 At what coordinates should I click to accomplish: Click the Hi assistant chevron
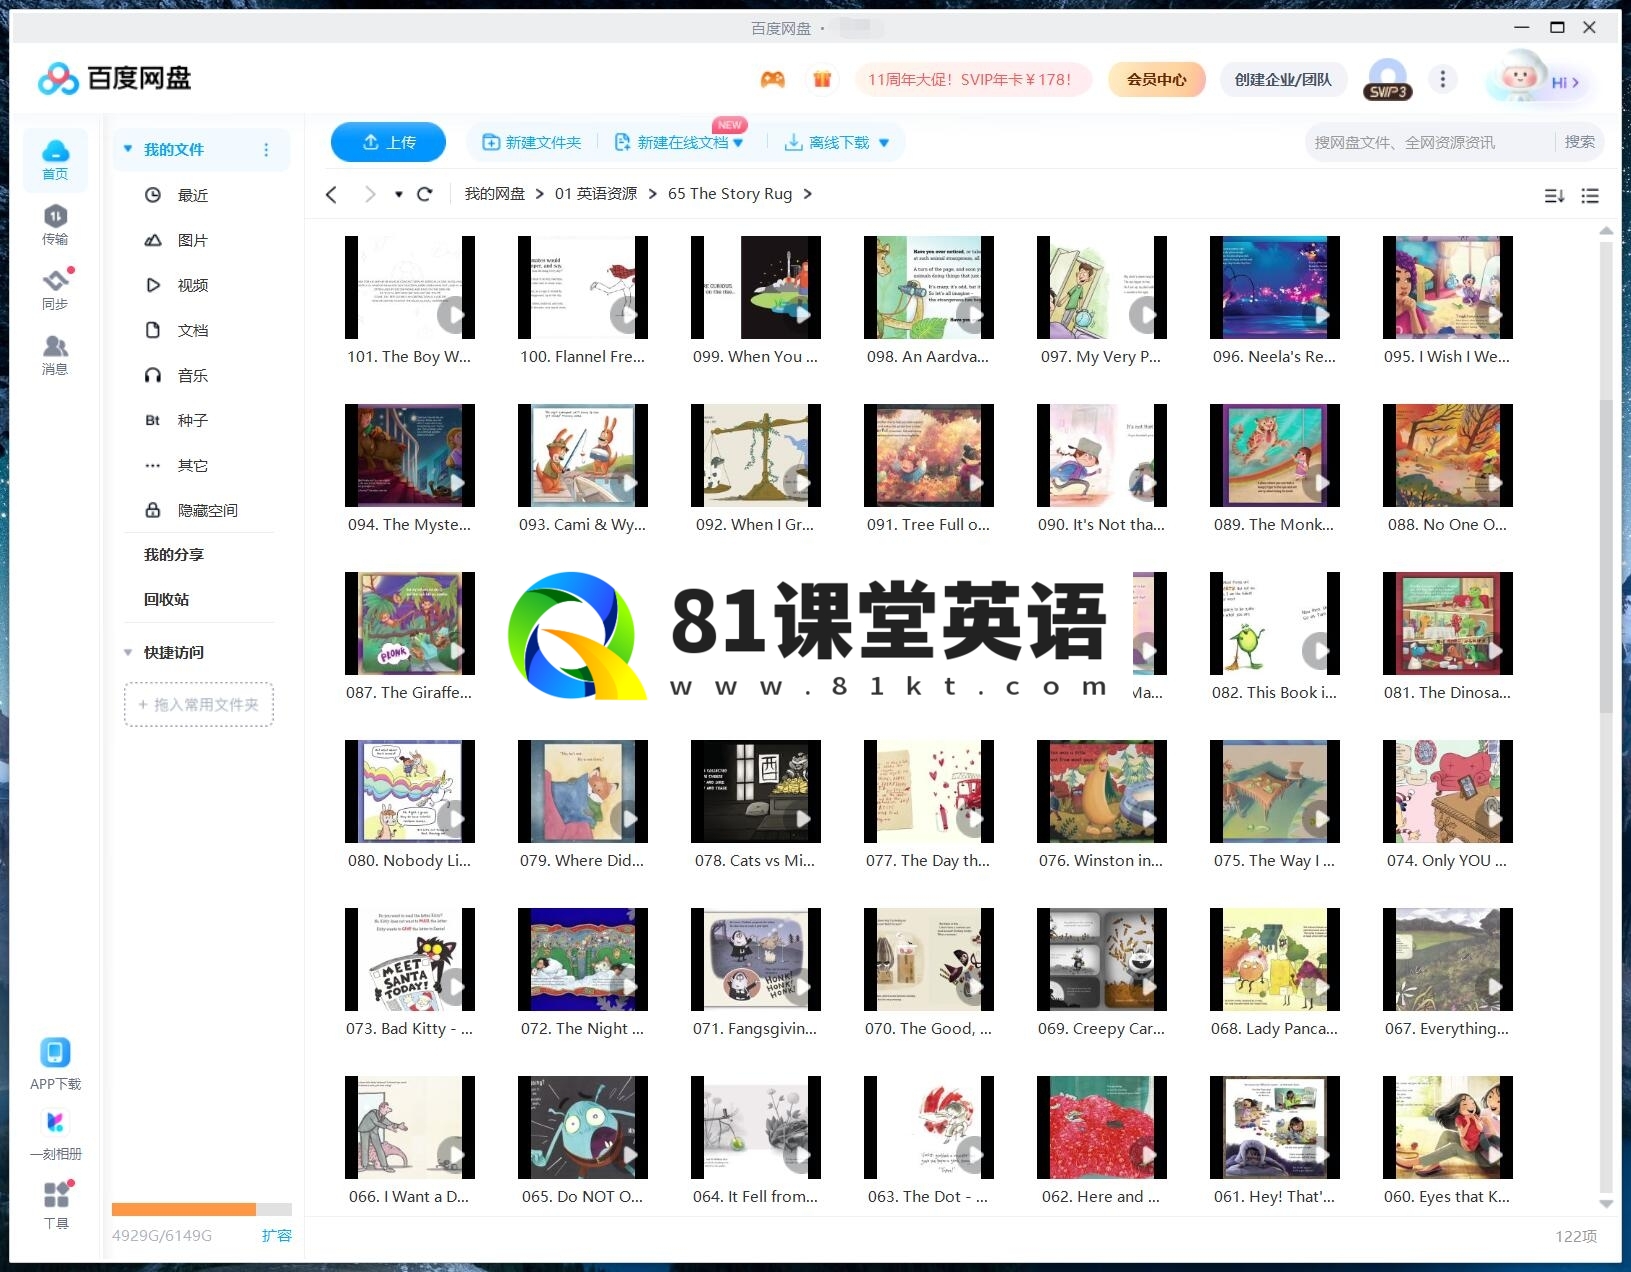(x=1575, y=83)
